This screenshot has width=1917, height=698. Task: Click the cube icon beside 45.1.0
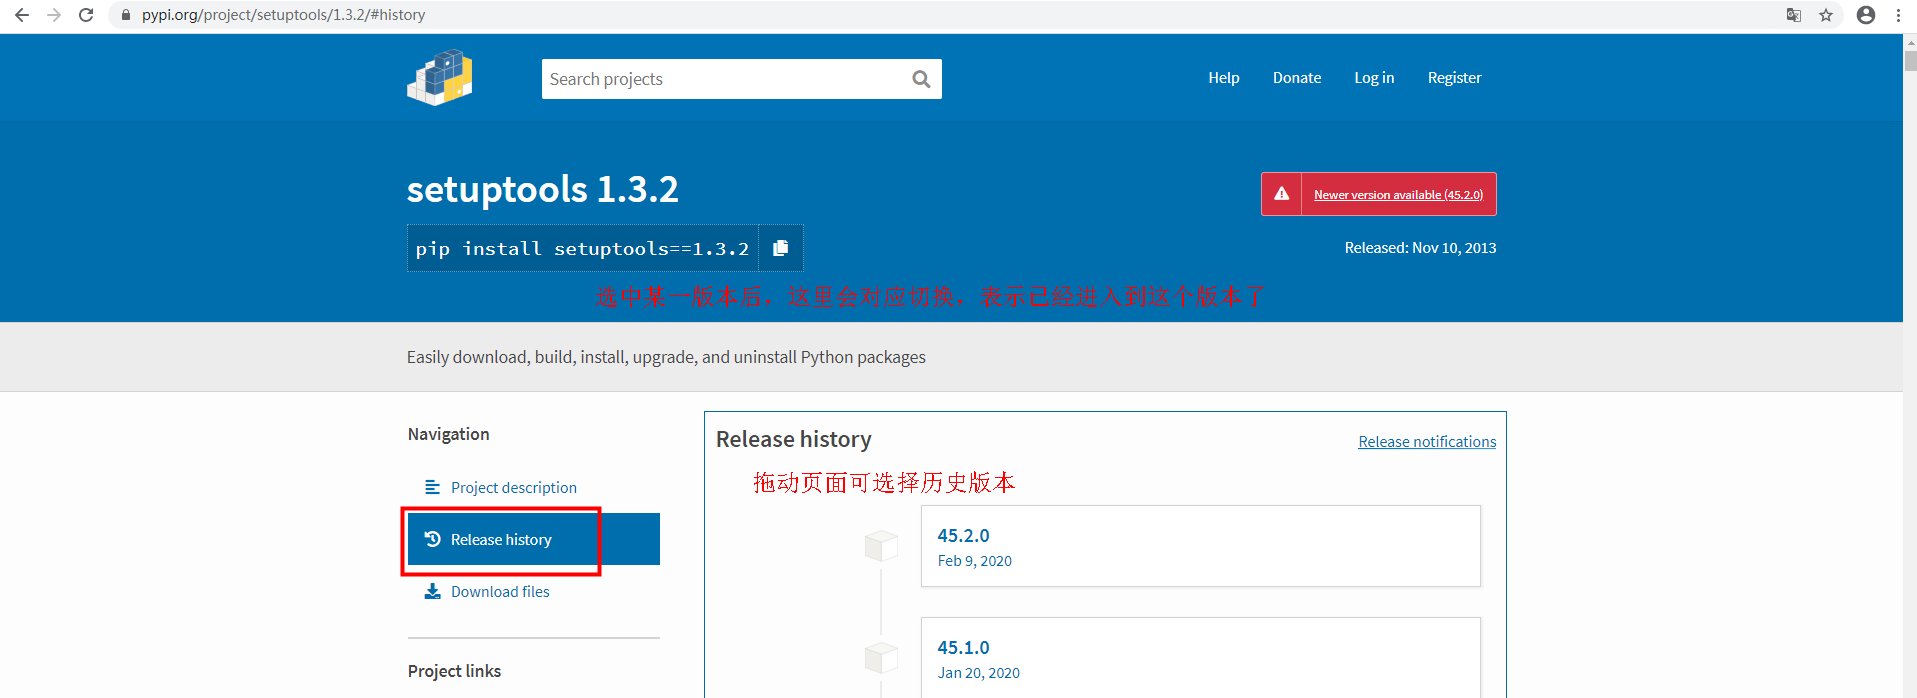click(x=881, y=658)
